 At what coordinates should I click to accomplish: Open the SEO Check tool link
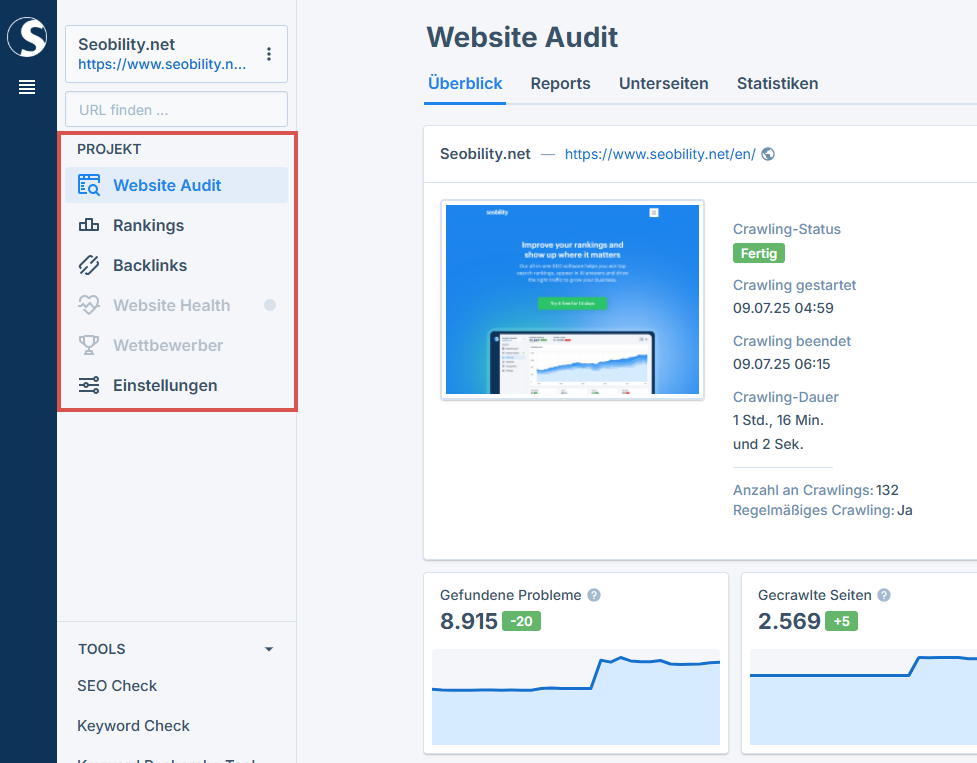[117, 686]
